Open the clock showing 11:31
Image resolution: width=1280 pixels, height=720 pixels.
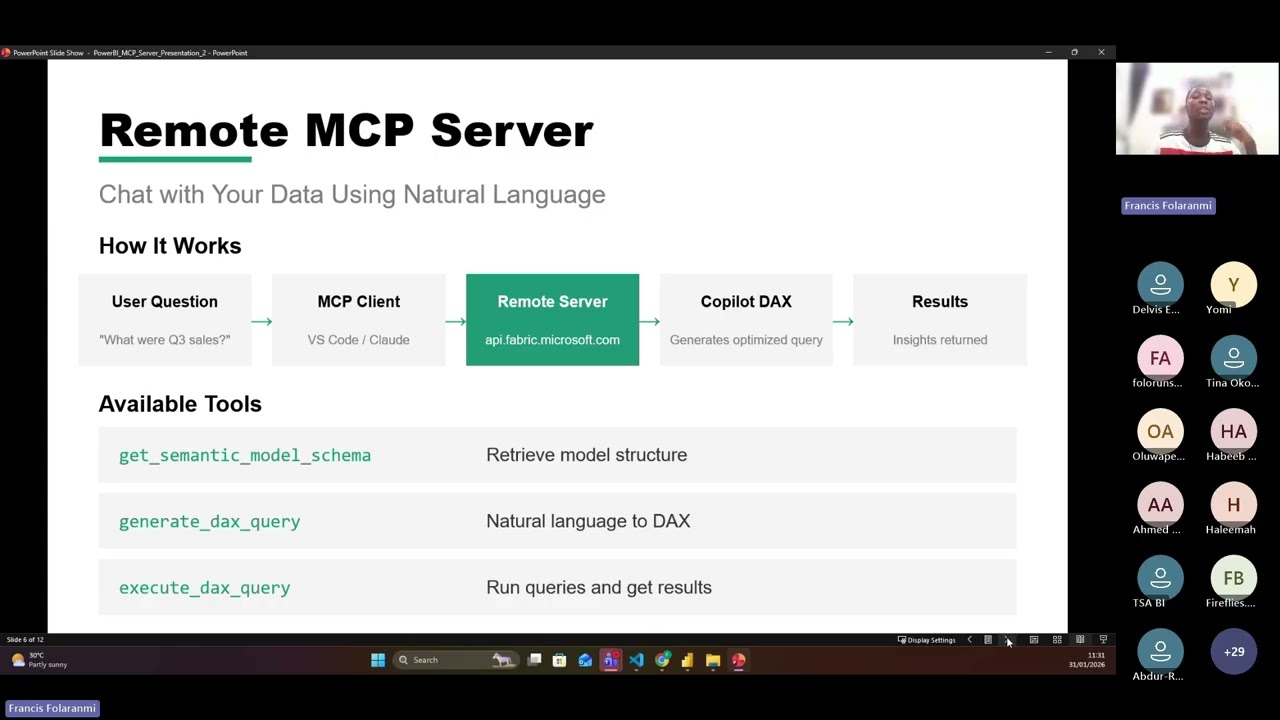click(x=1087, y=660)
